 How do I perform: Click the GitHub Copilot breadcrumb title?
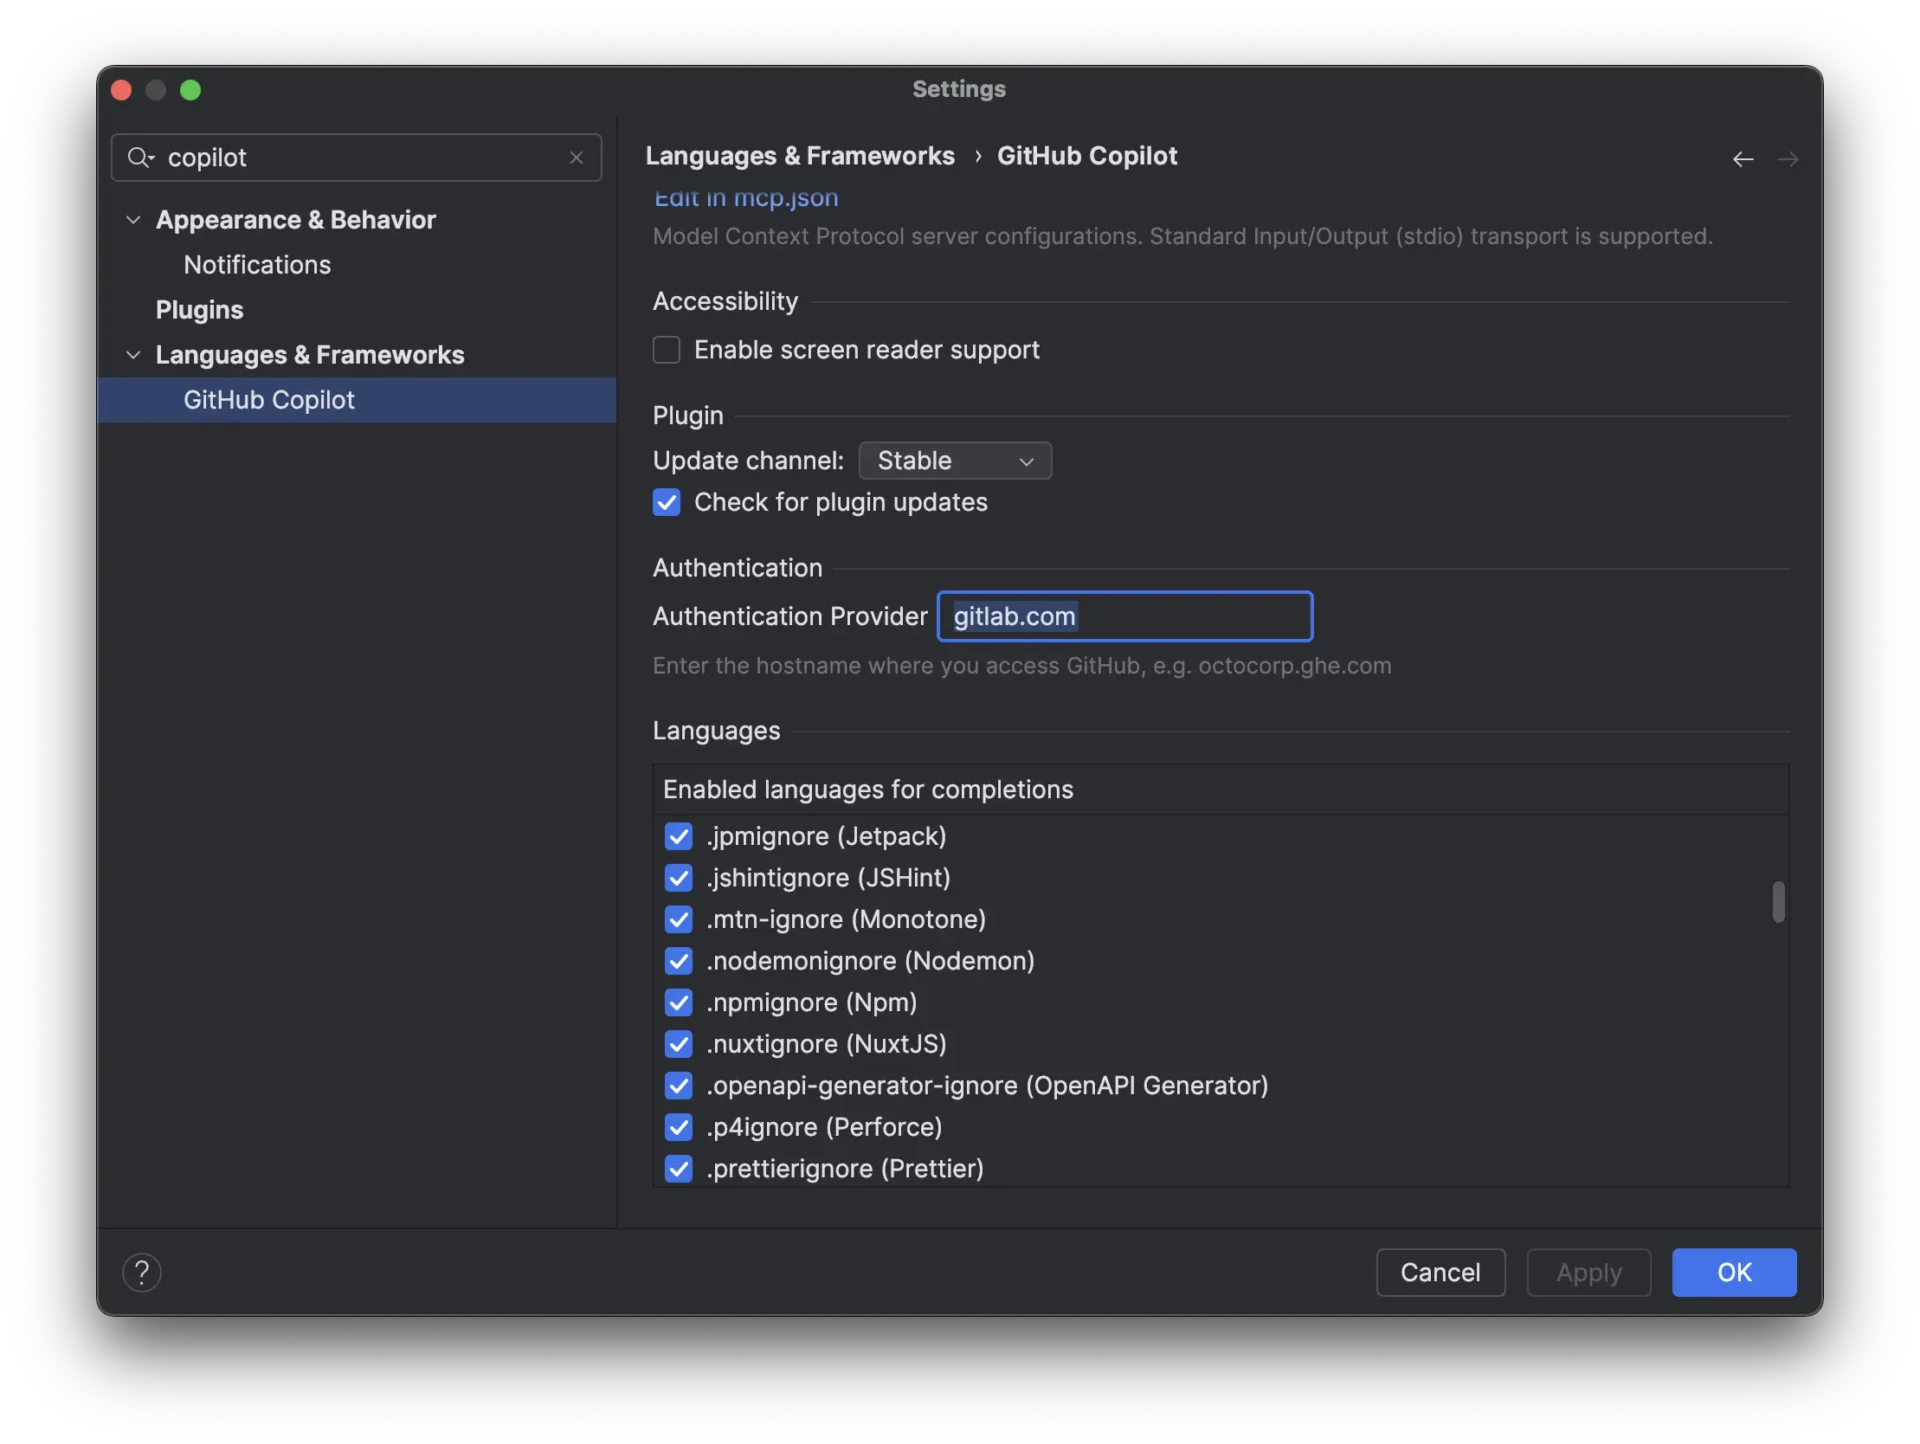1087,156
